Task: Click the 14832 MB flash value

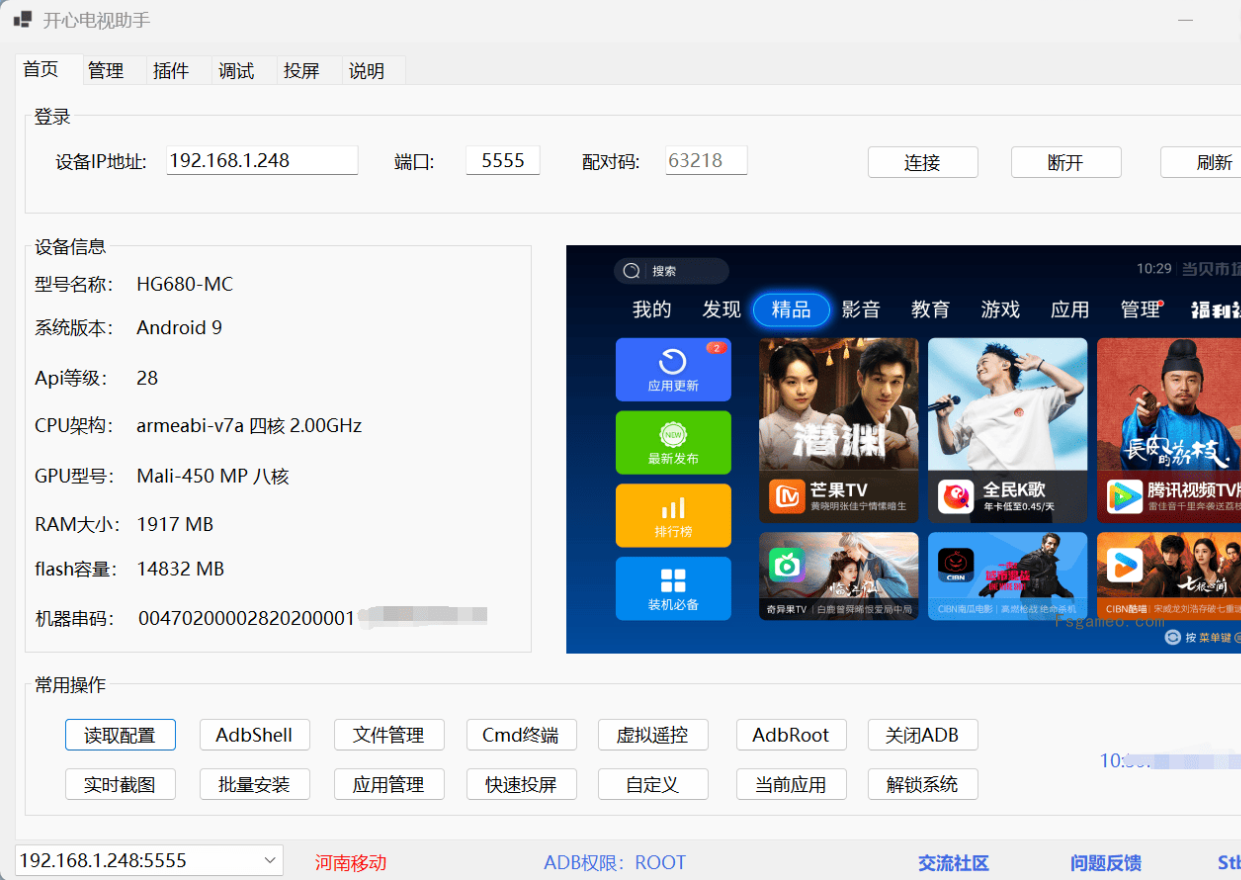Action: 180,569
